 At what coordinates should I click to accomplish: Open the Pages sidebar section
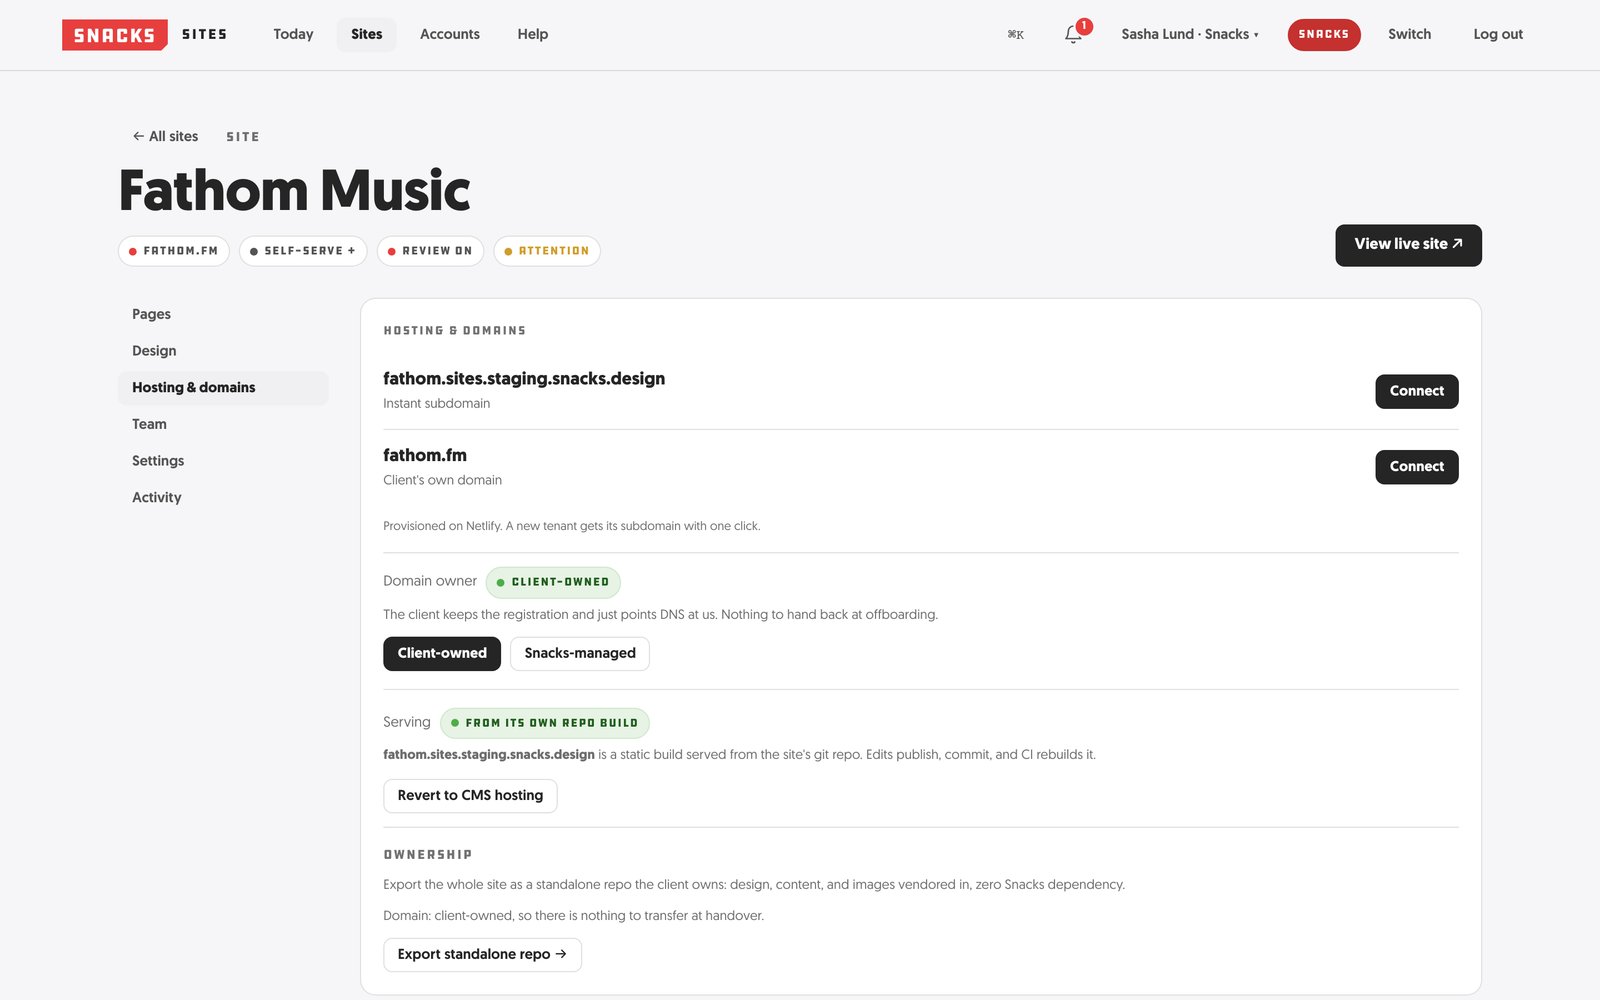(222, 314)
